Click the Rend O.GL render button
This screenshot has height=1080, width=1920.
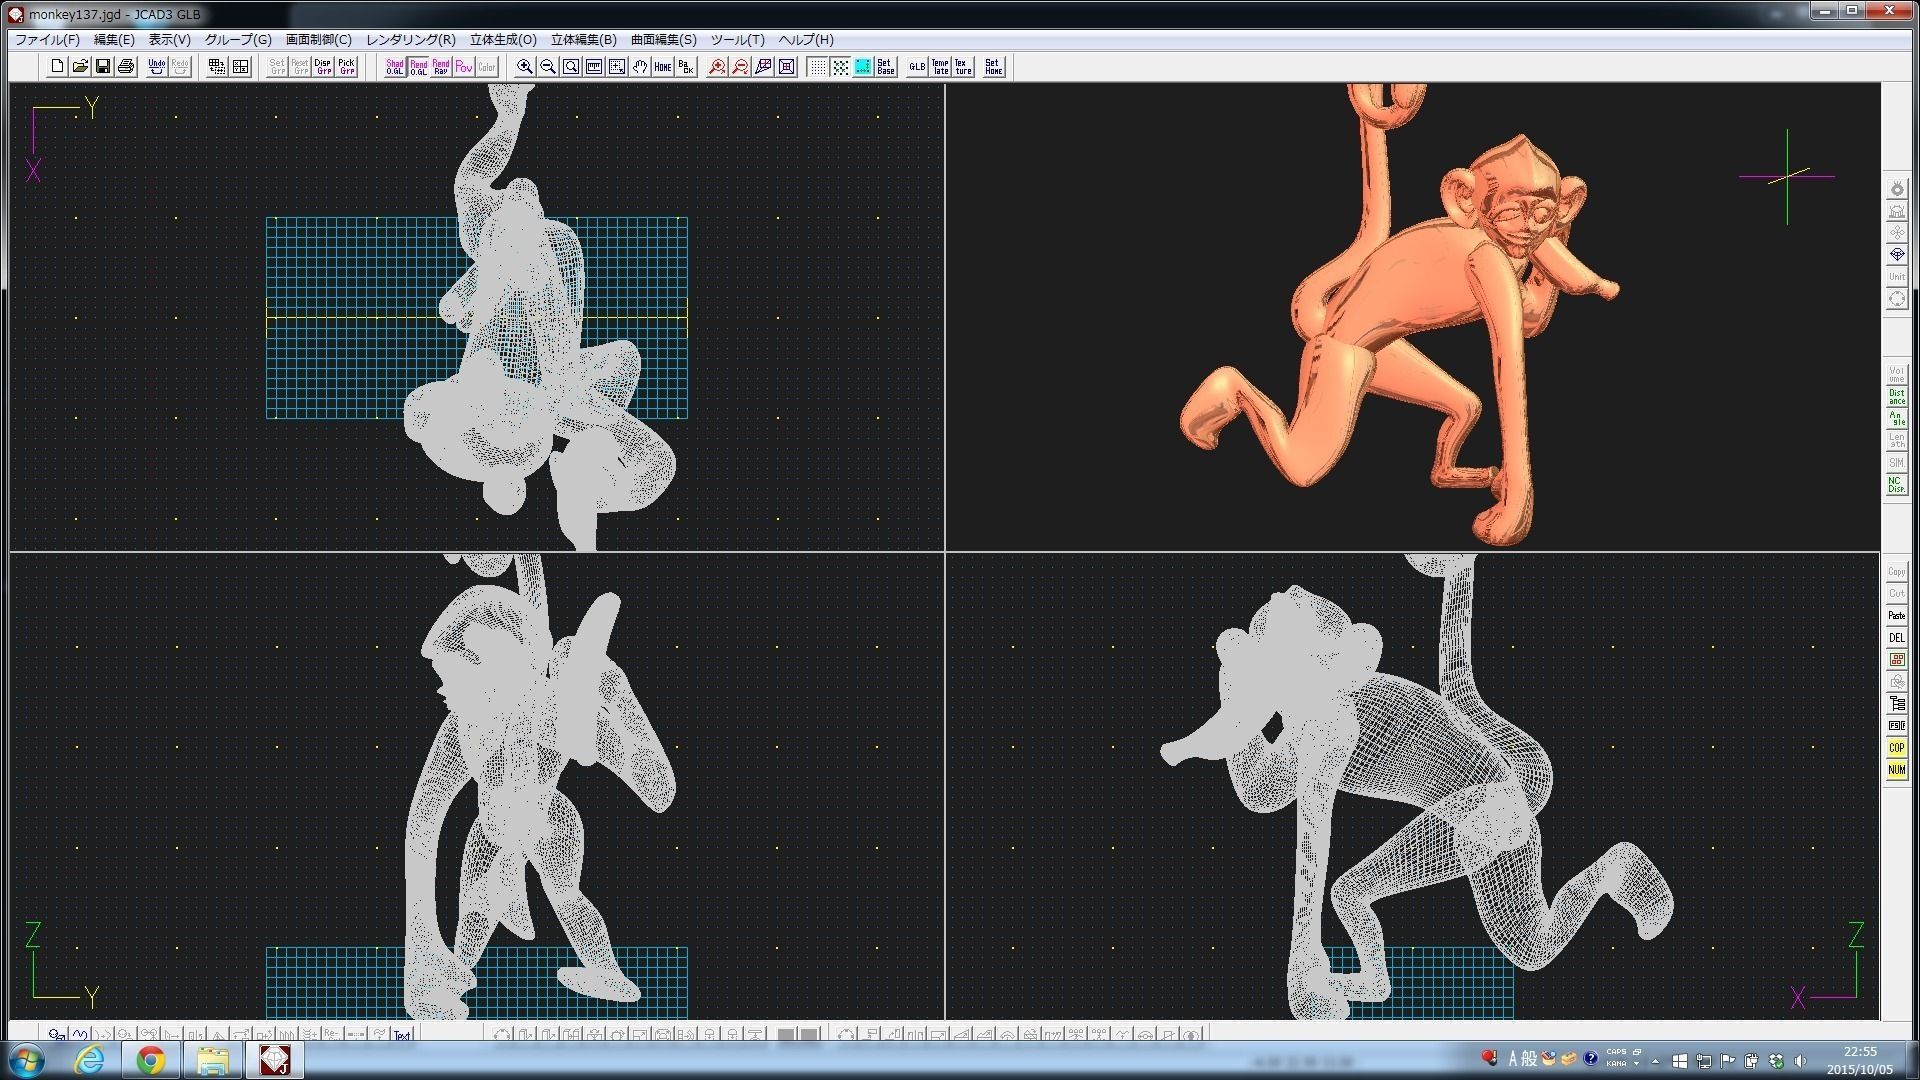(418, 67)
